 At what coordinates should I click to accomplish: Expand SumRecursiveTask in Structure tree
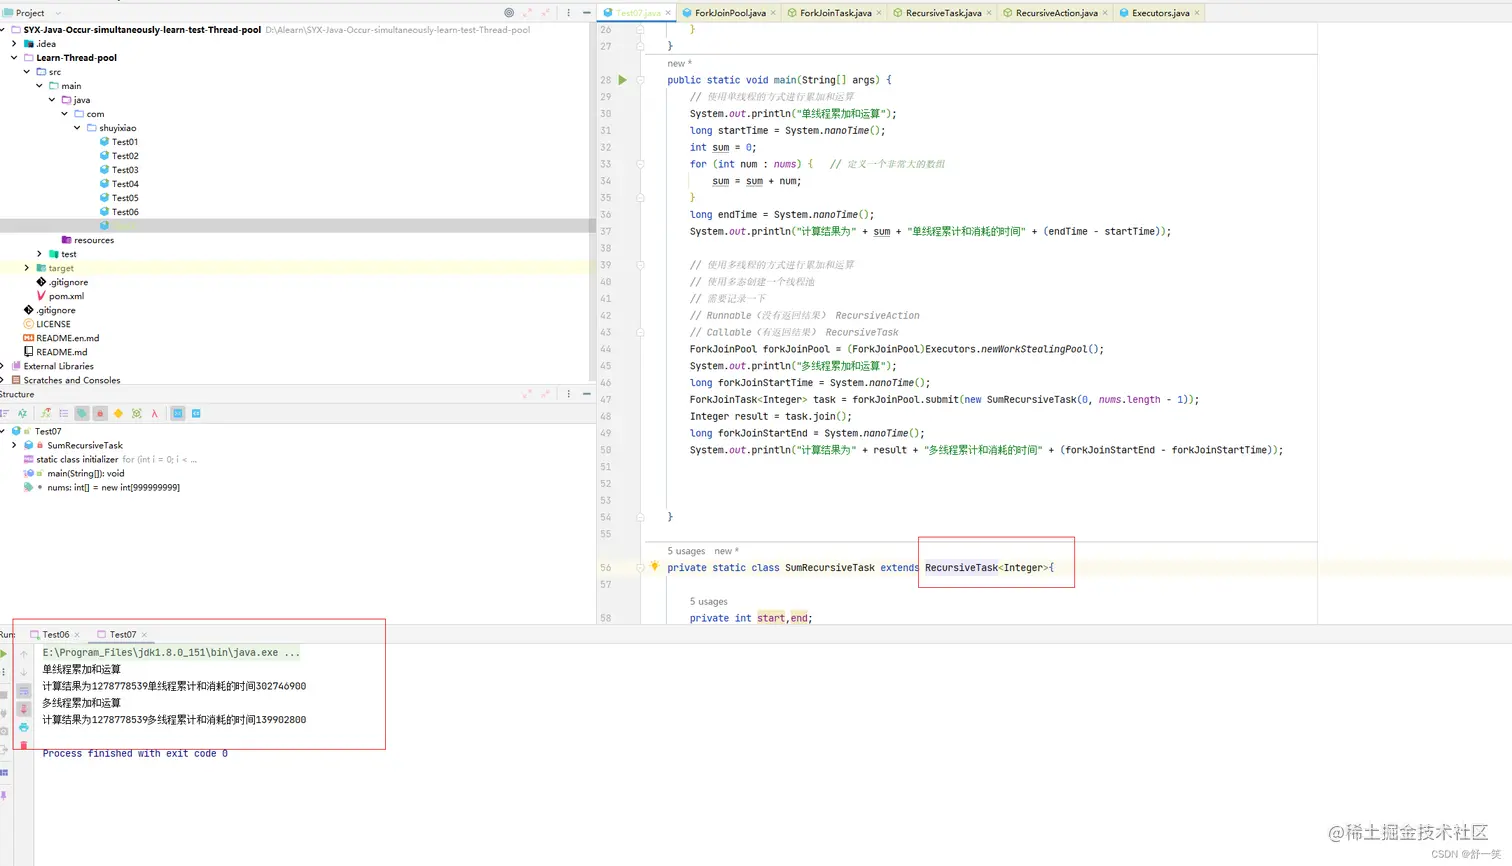pyautogui.click(x=15, y=445)
